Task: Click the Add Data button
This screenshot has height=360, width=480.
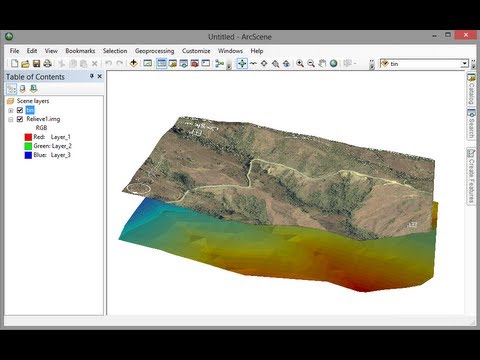Action: (x=134, y=63)
